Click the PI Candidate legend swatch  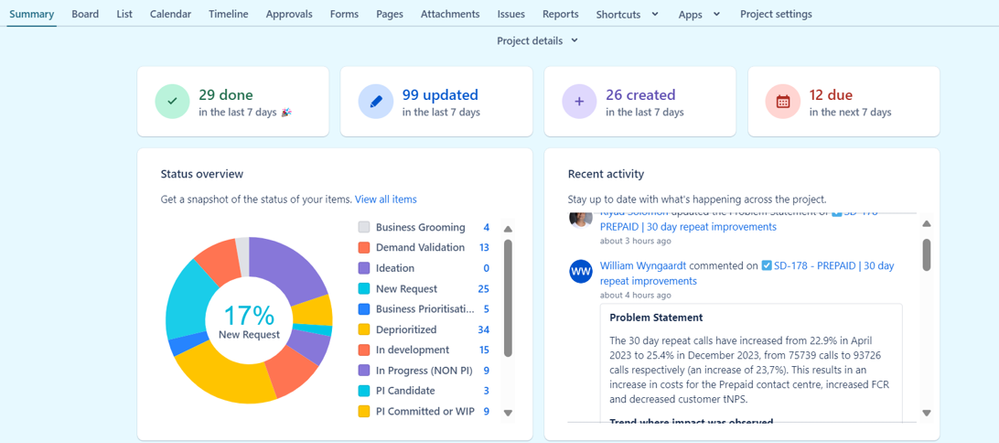(364, 391)
